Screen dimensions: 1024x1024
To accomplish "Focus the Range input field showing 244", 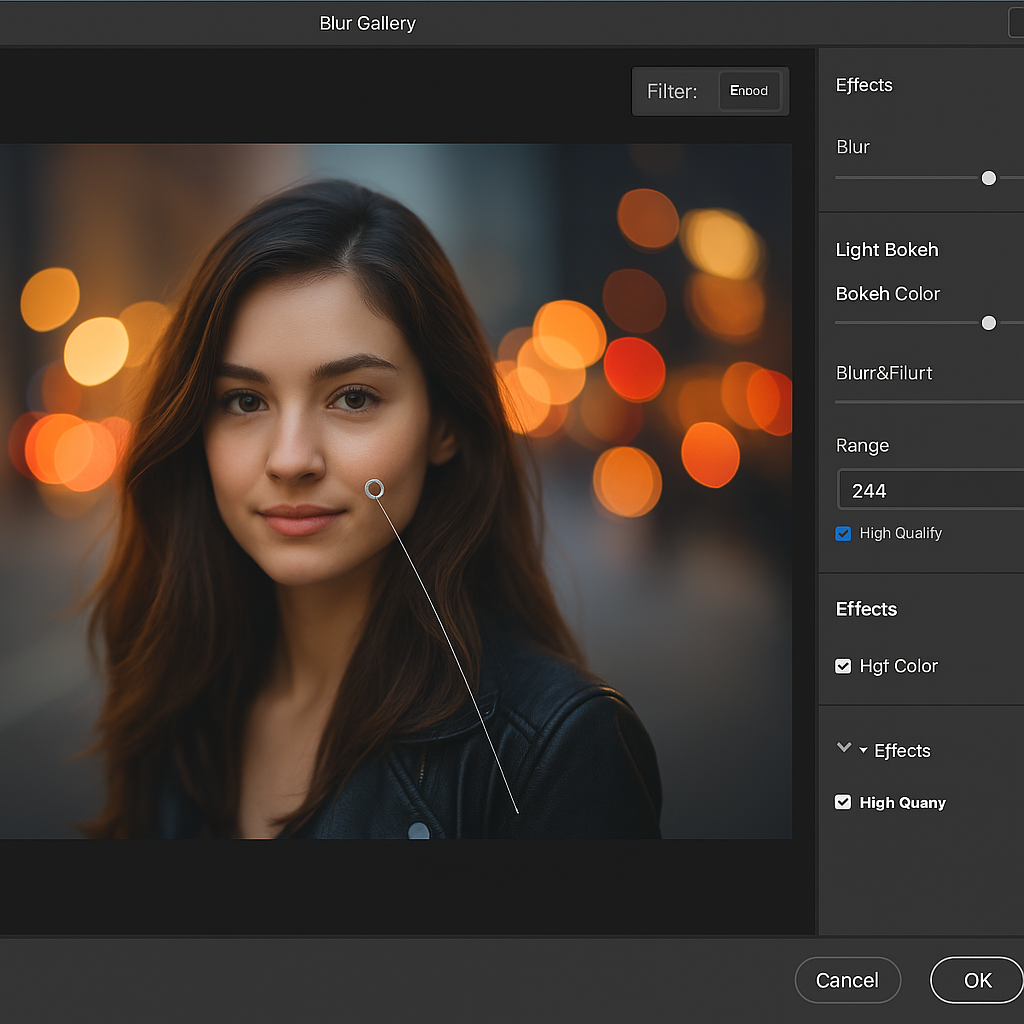I will tap(930, 491).
